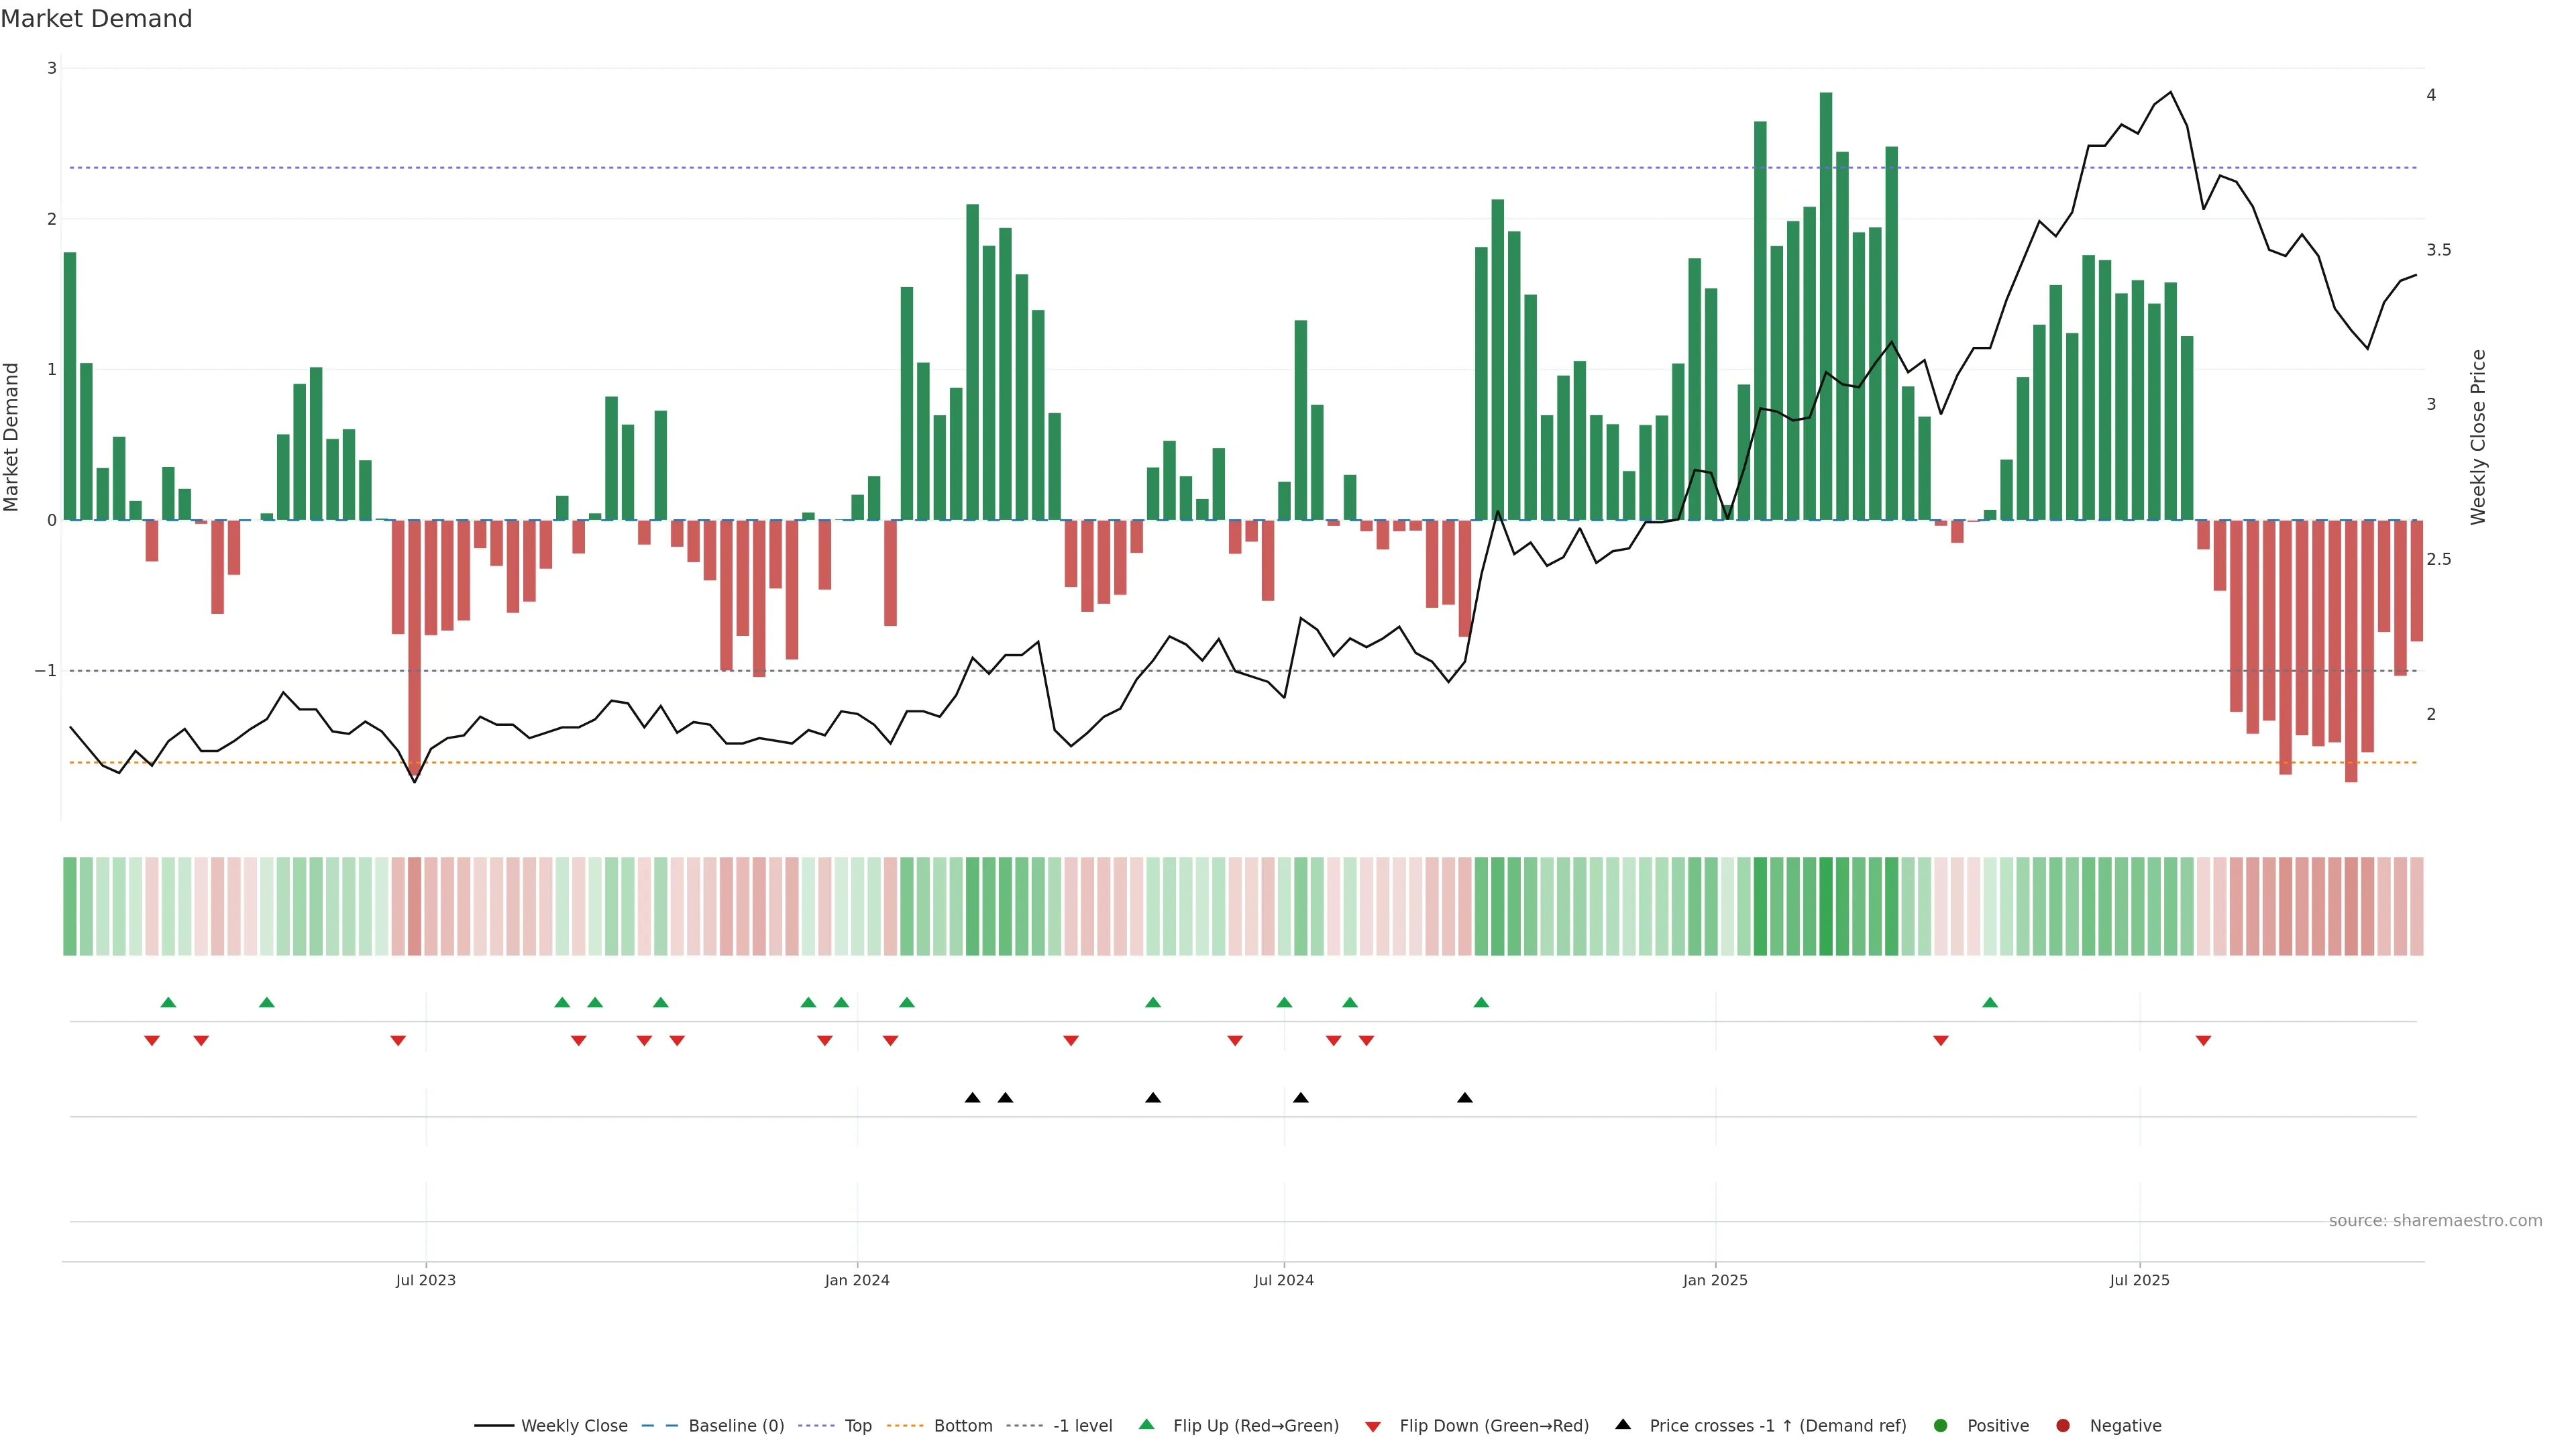
Task: Click the red Flip Down legend triangle
Action: click(x=1373, y=1426)
